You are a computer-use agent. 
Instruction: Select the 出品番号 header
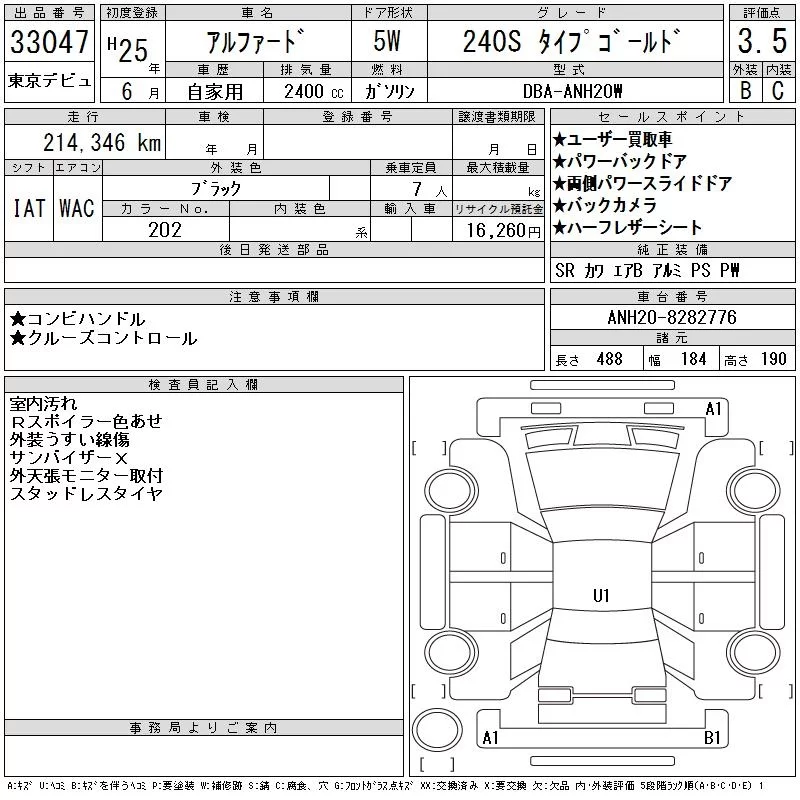[x=49, y=13]
